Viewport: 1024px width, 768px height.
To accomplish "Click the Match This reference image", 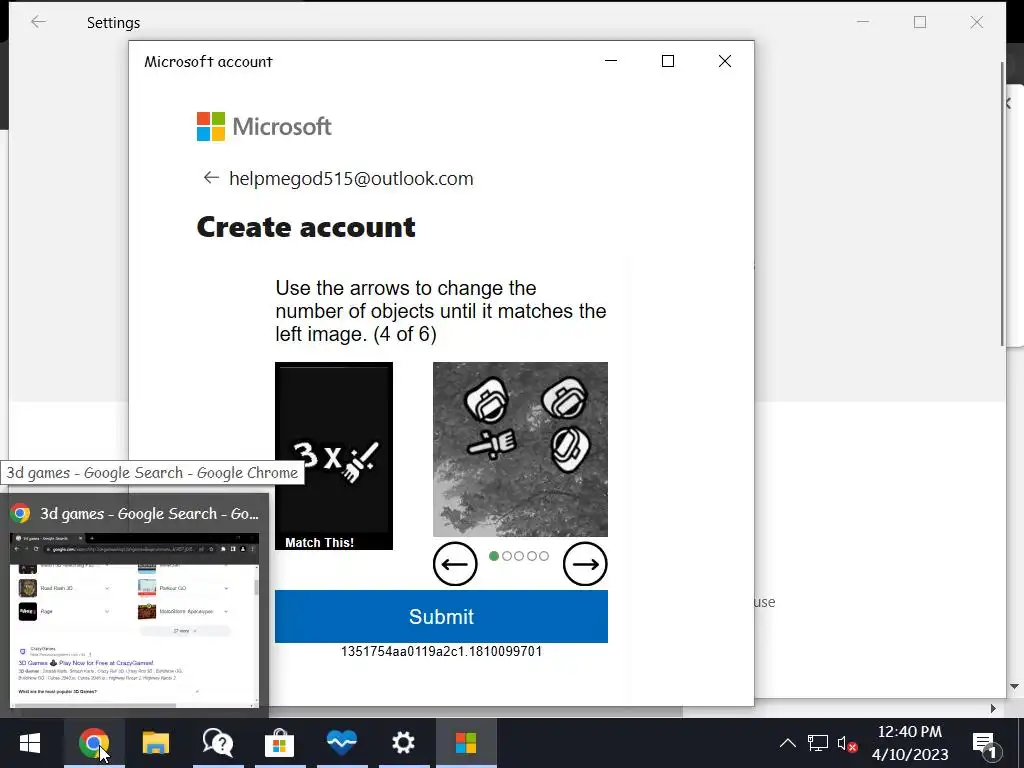I will pos(334,456).
